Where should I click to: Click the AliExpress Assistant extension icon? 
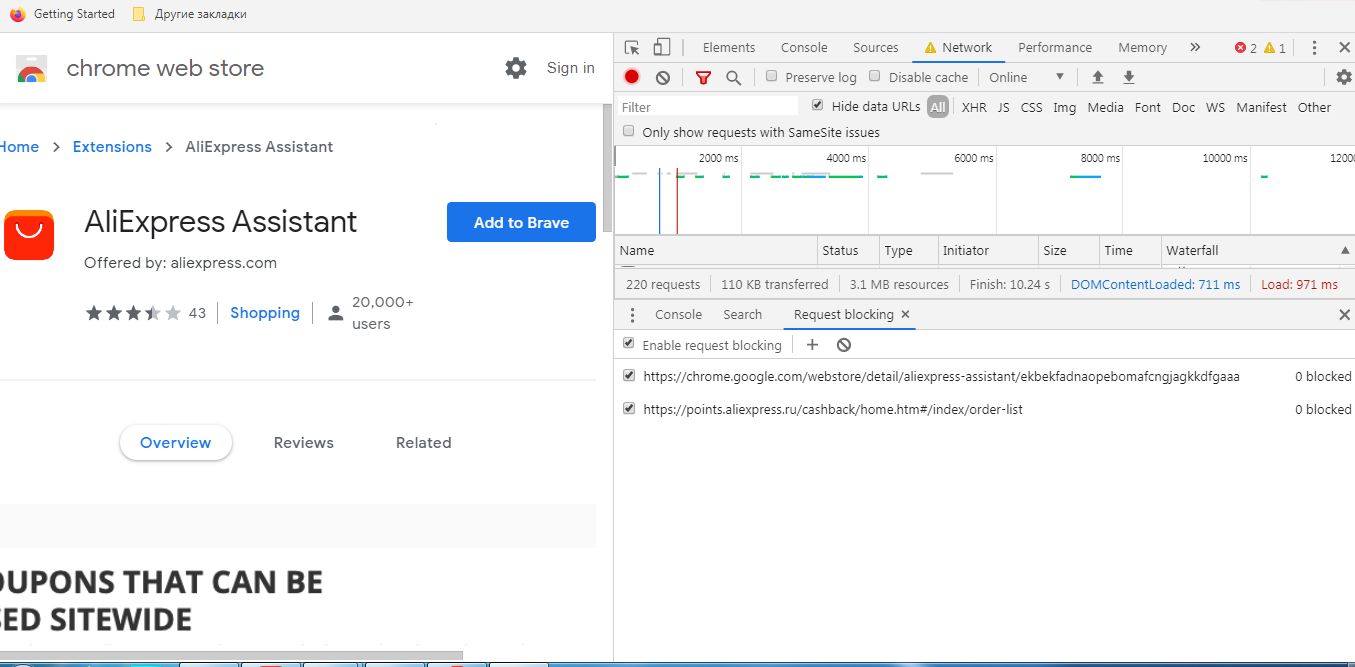coord(29,235)
